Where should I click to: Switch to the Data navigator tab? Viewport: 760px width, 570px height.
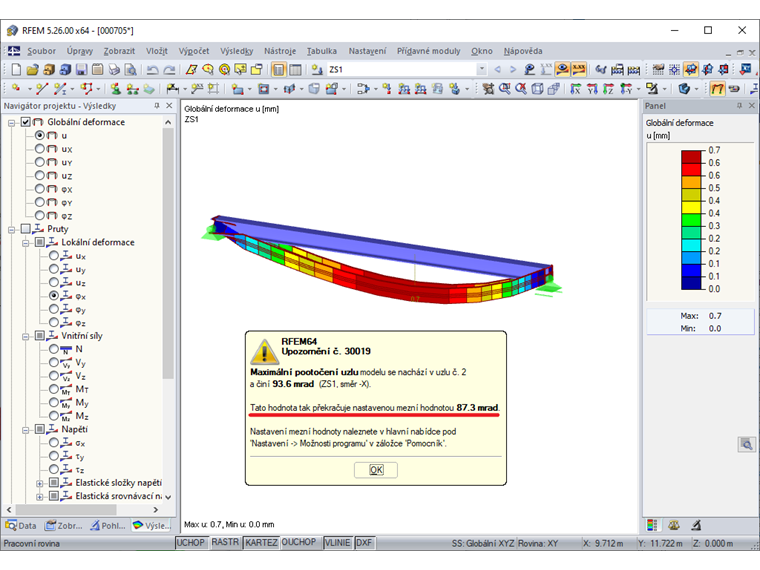pyautogui.click(x=21, y=525)
